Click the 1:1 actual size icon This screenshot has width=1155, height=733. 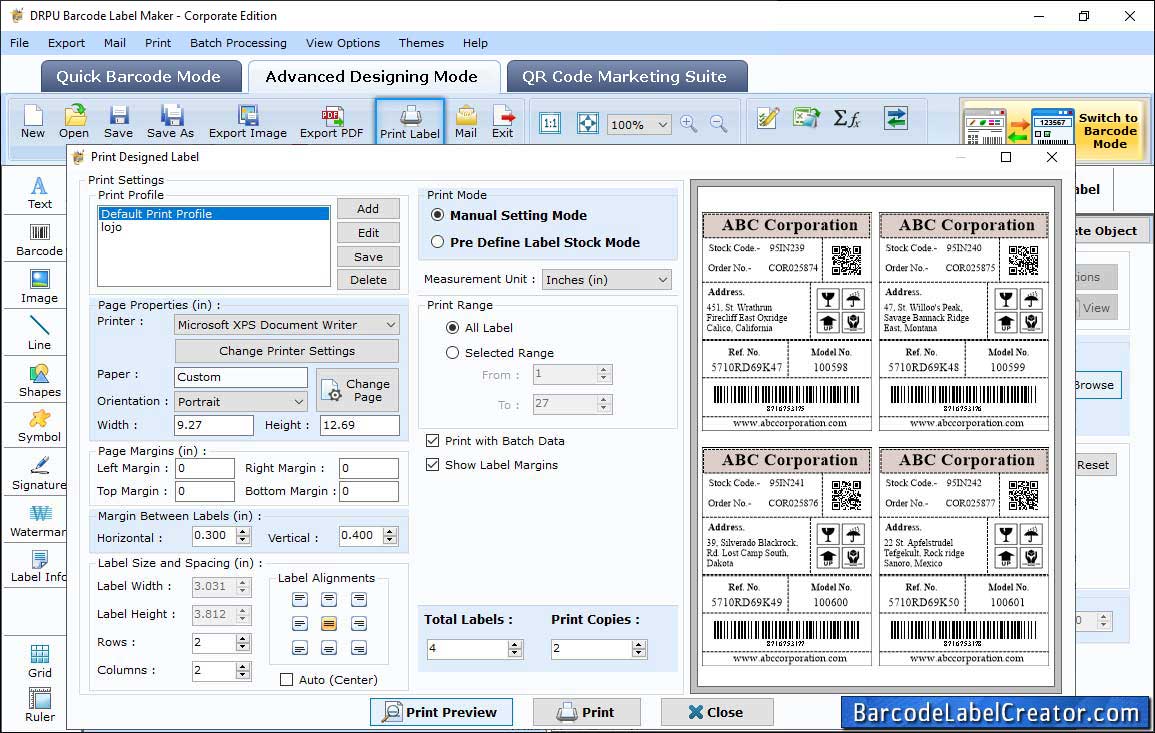coord(550,123)
